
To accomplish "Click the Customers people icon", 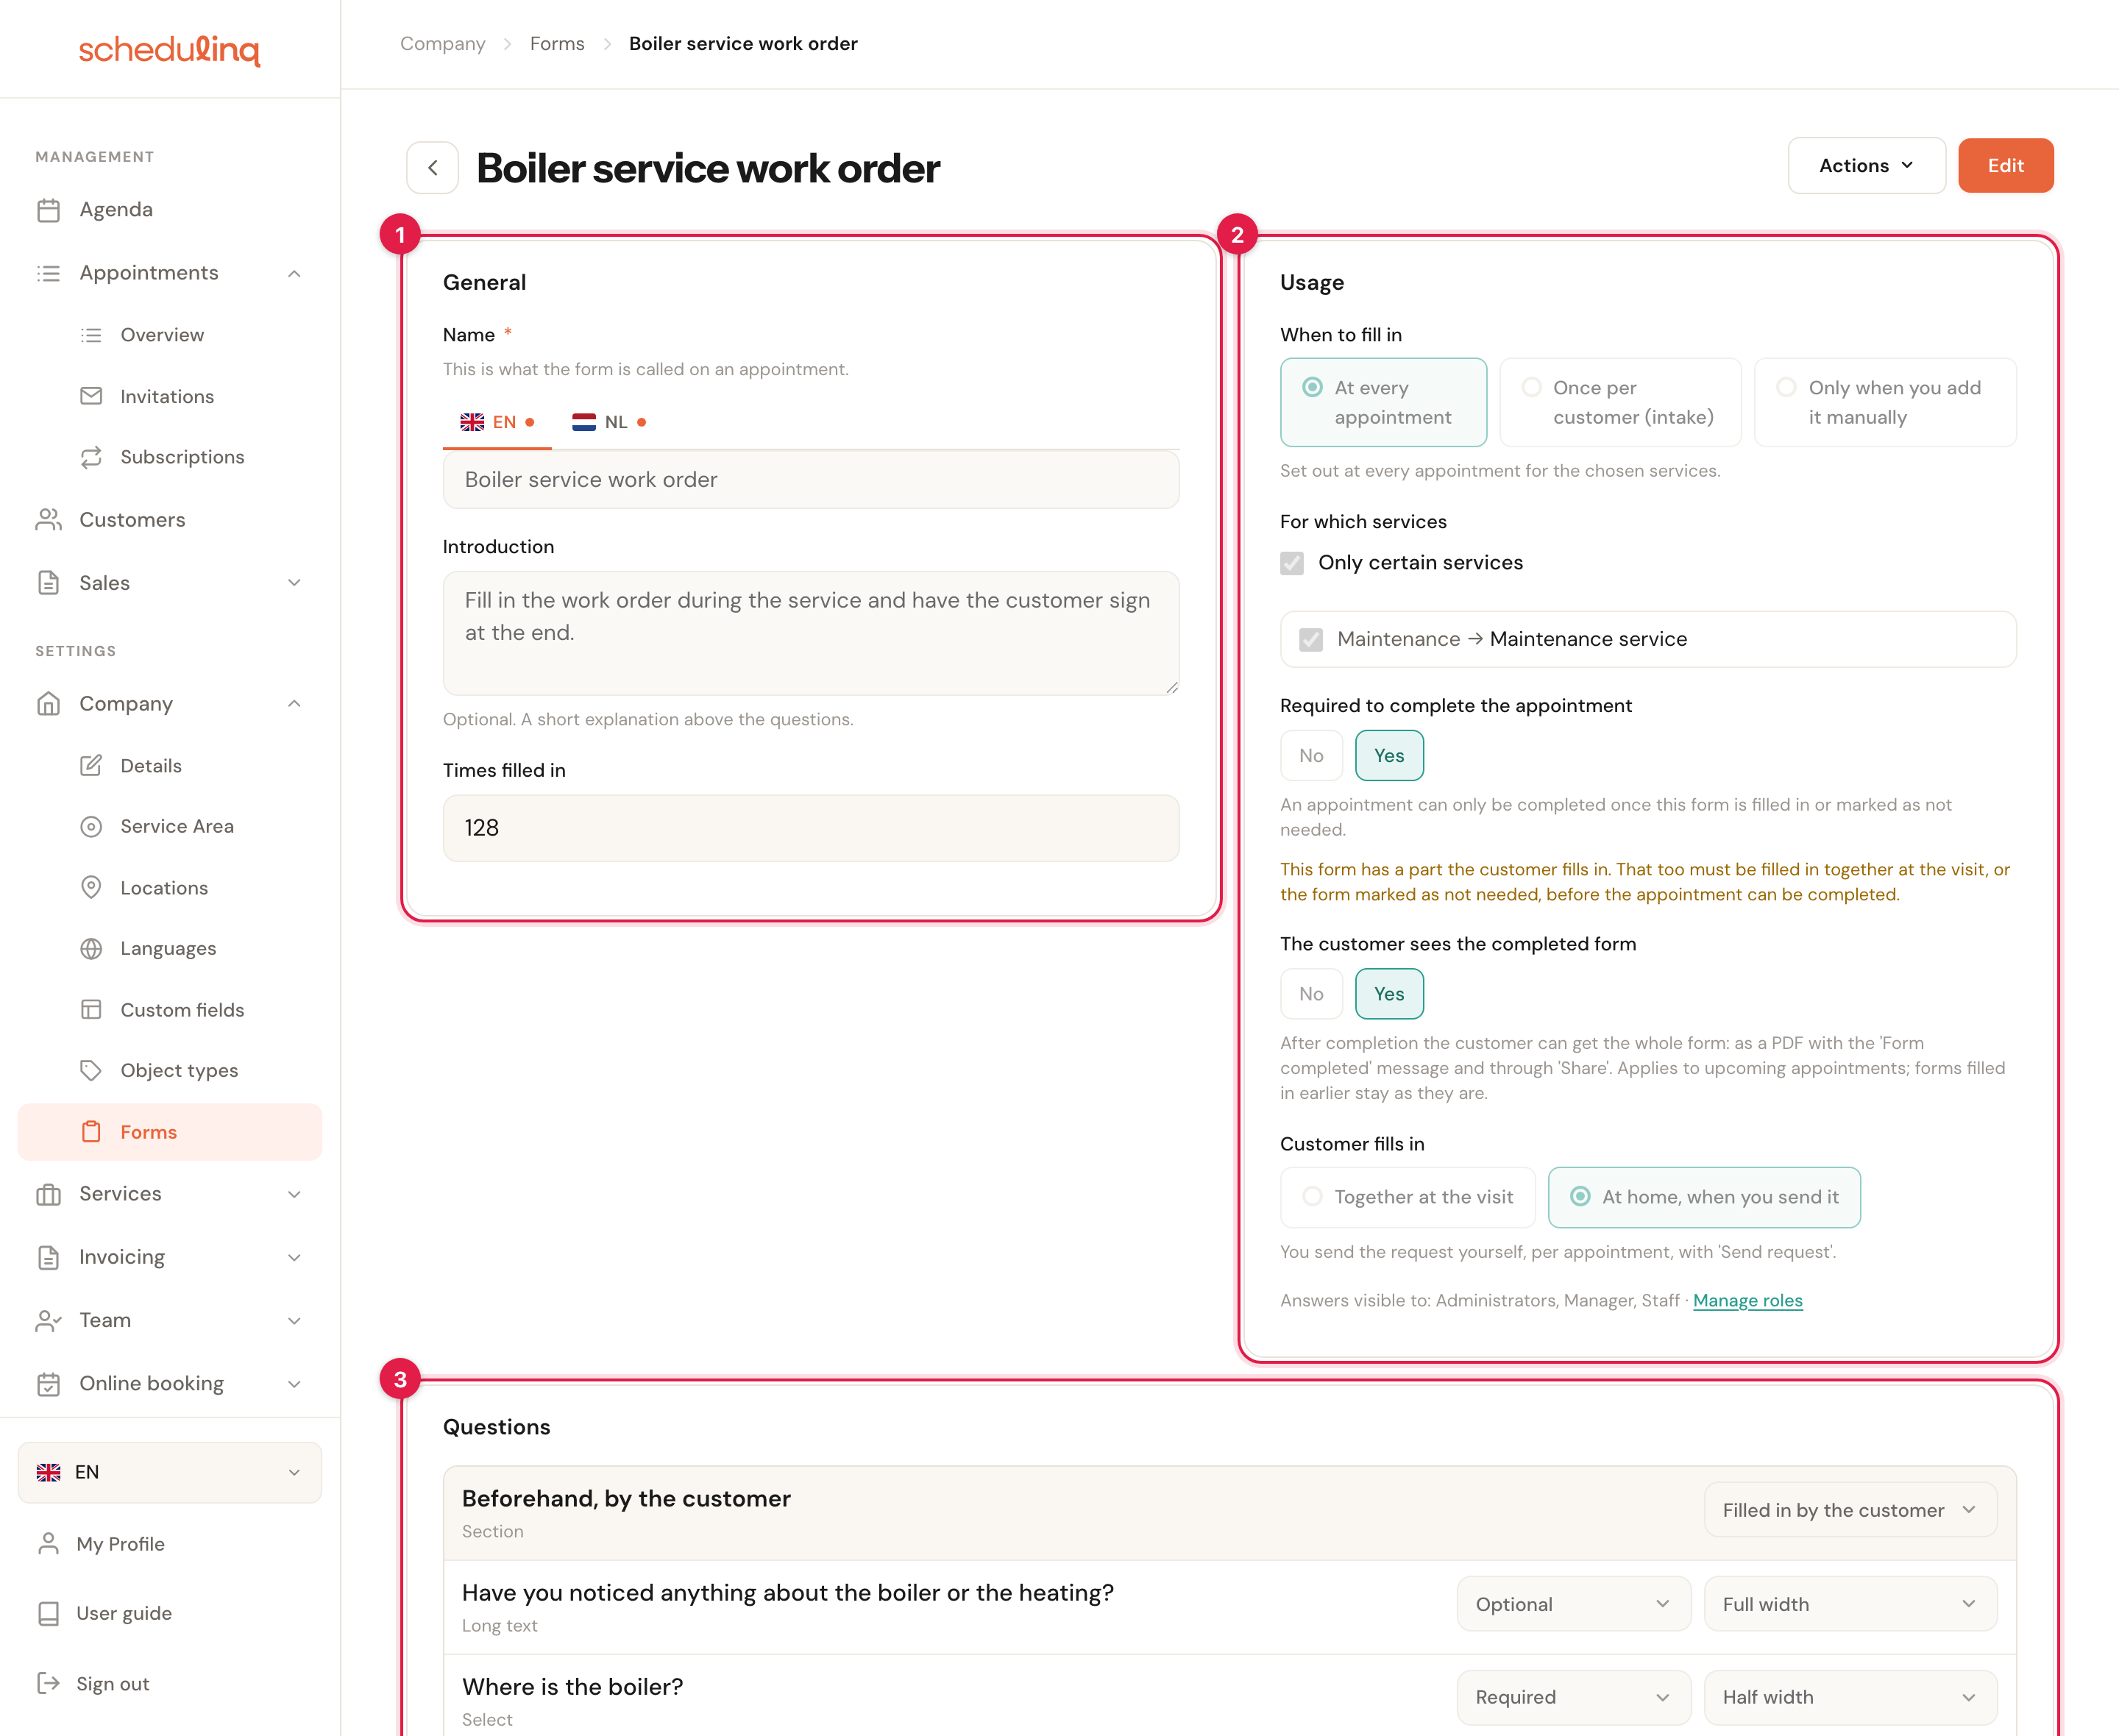I will (48, 520).
